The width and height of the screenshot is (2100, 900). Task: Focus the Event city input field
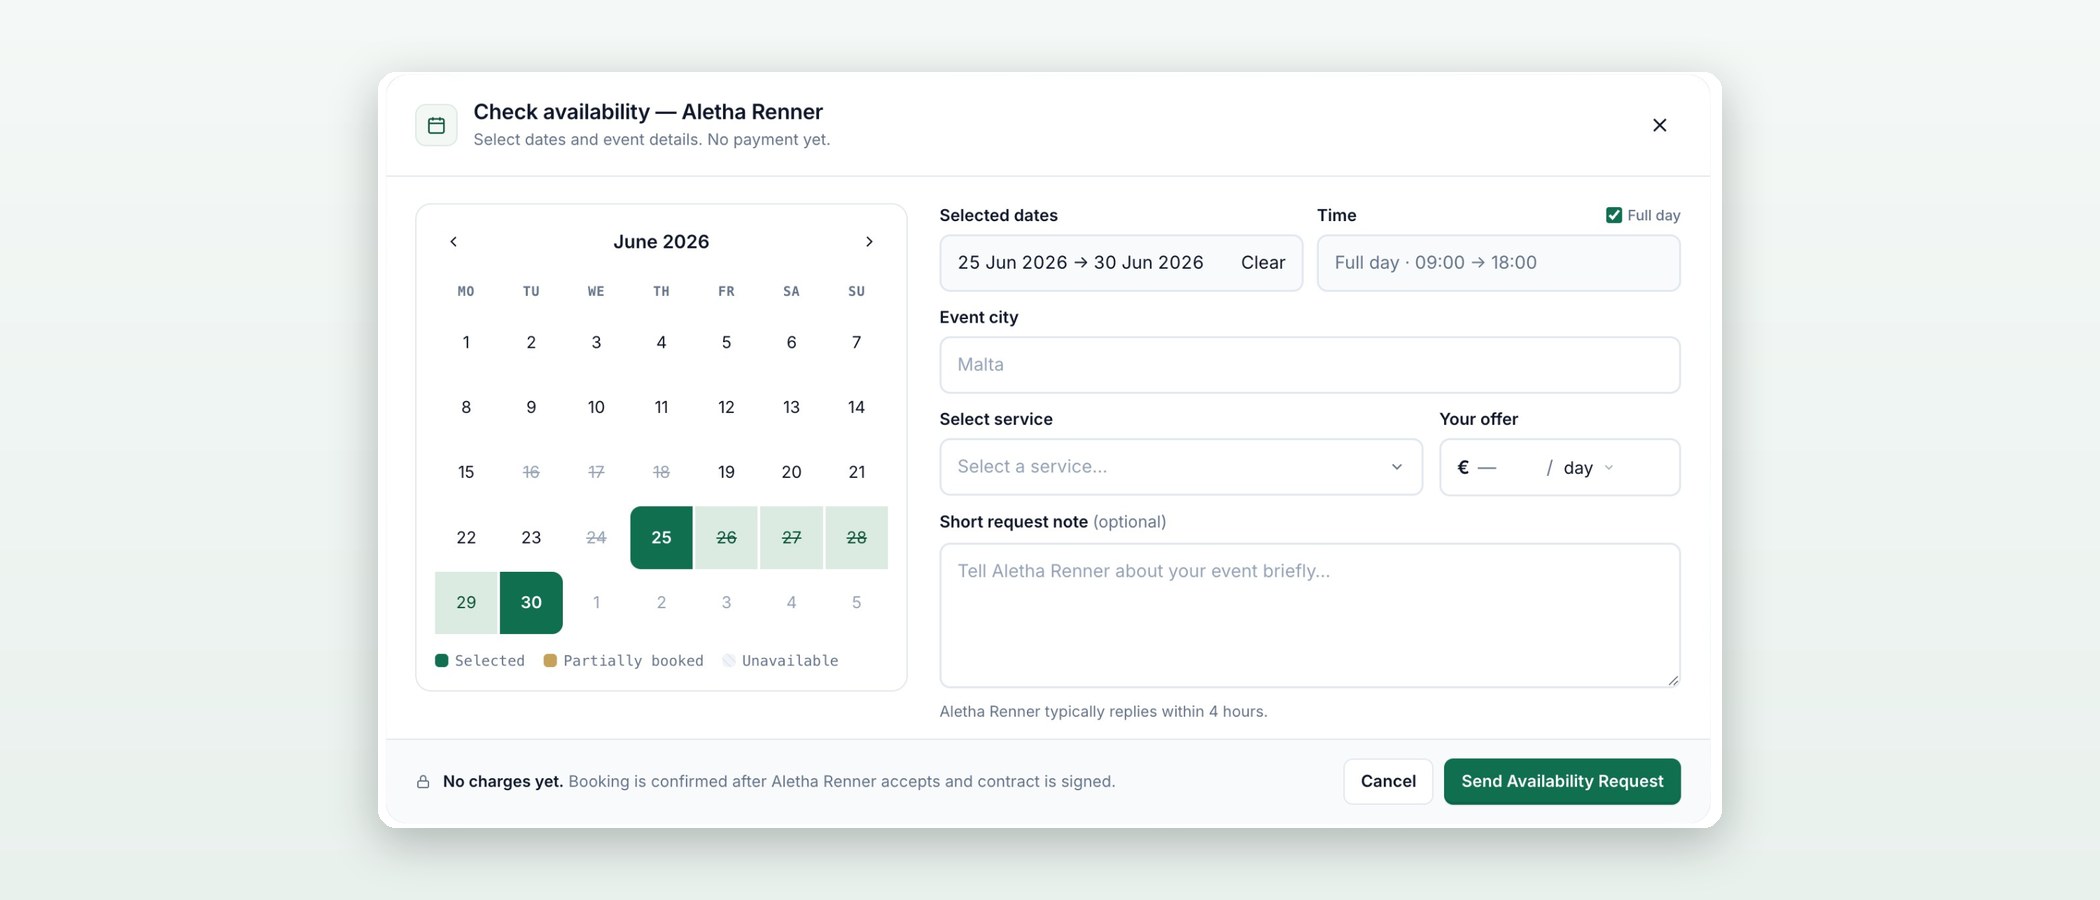tap(1309, 365)
